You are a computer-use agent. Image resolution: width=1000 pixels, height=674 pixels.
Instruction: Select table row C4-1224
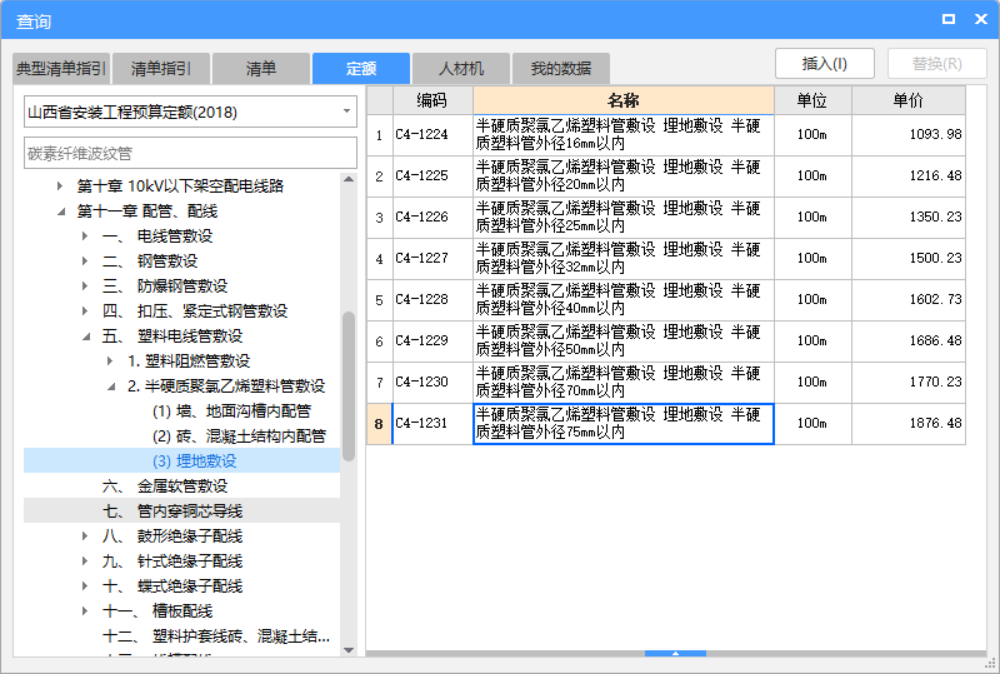pos(620,134)
